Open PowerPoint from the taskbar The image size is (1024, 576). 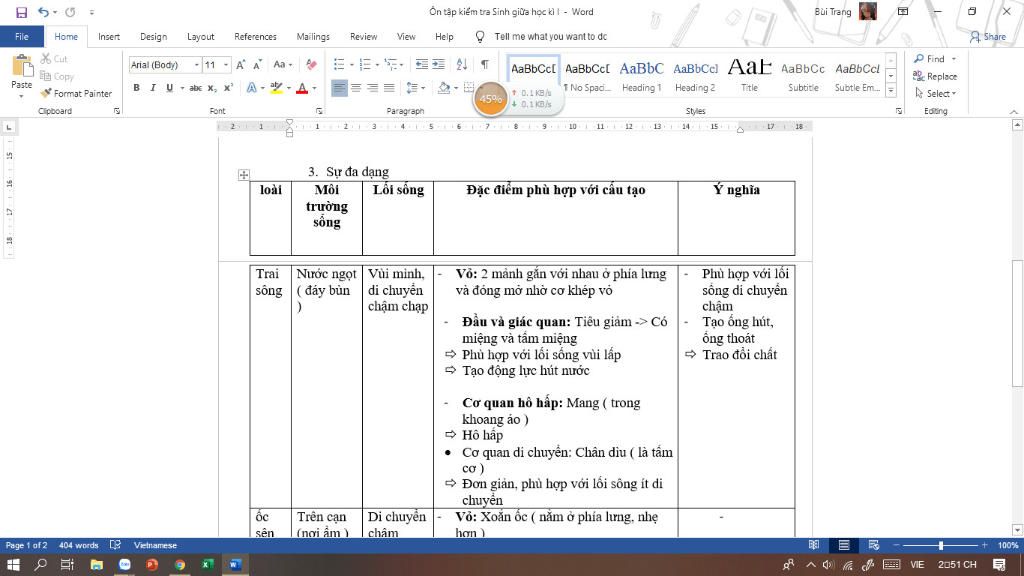[x=152, y=565]
